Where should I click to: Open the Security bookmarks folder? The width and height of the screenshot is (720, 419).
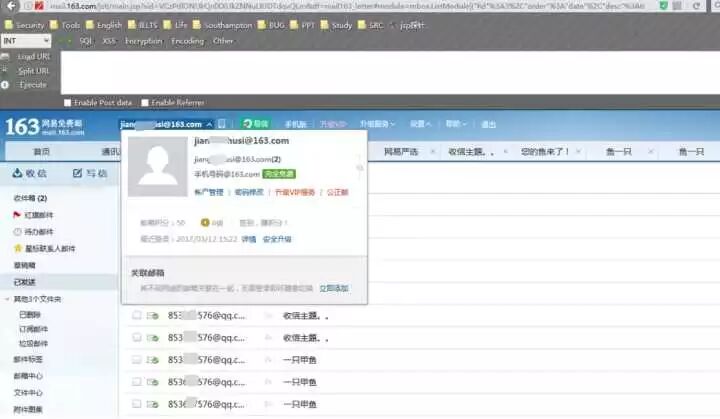[x=24, y=25]
